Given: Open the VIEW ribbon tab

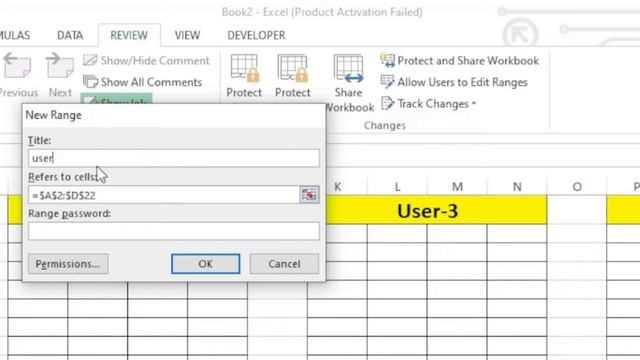Looking at the screenshot, I should coord(187,36).
